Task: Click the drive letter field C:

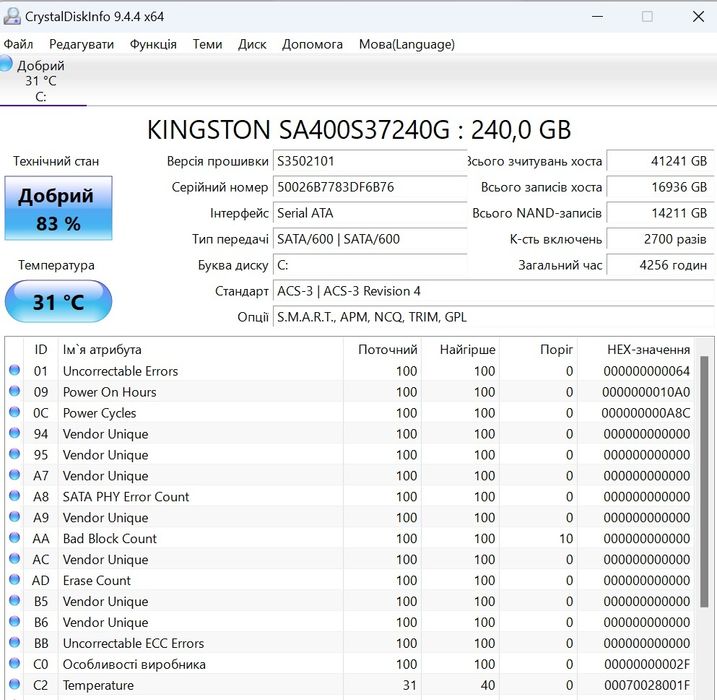Action: click(369, 265)
